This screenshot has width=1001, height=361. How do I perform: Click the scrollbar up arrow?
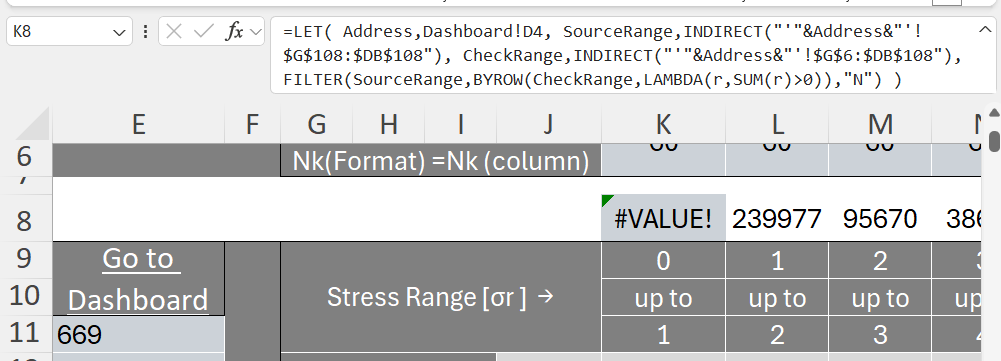(x=994, y=113)
